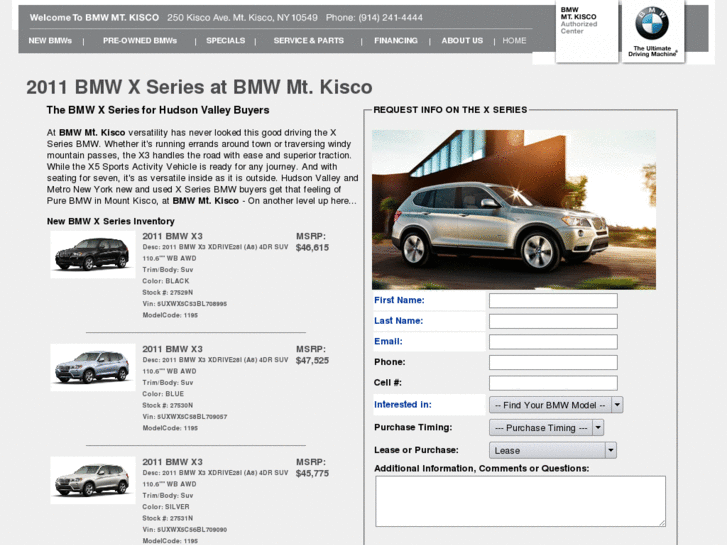Open the SPECIALS menu item

click(x=225, y=41)
